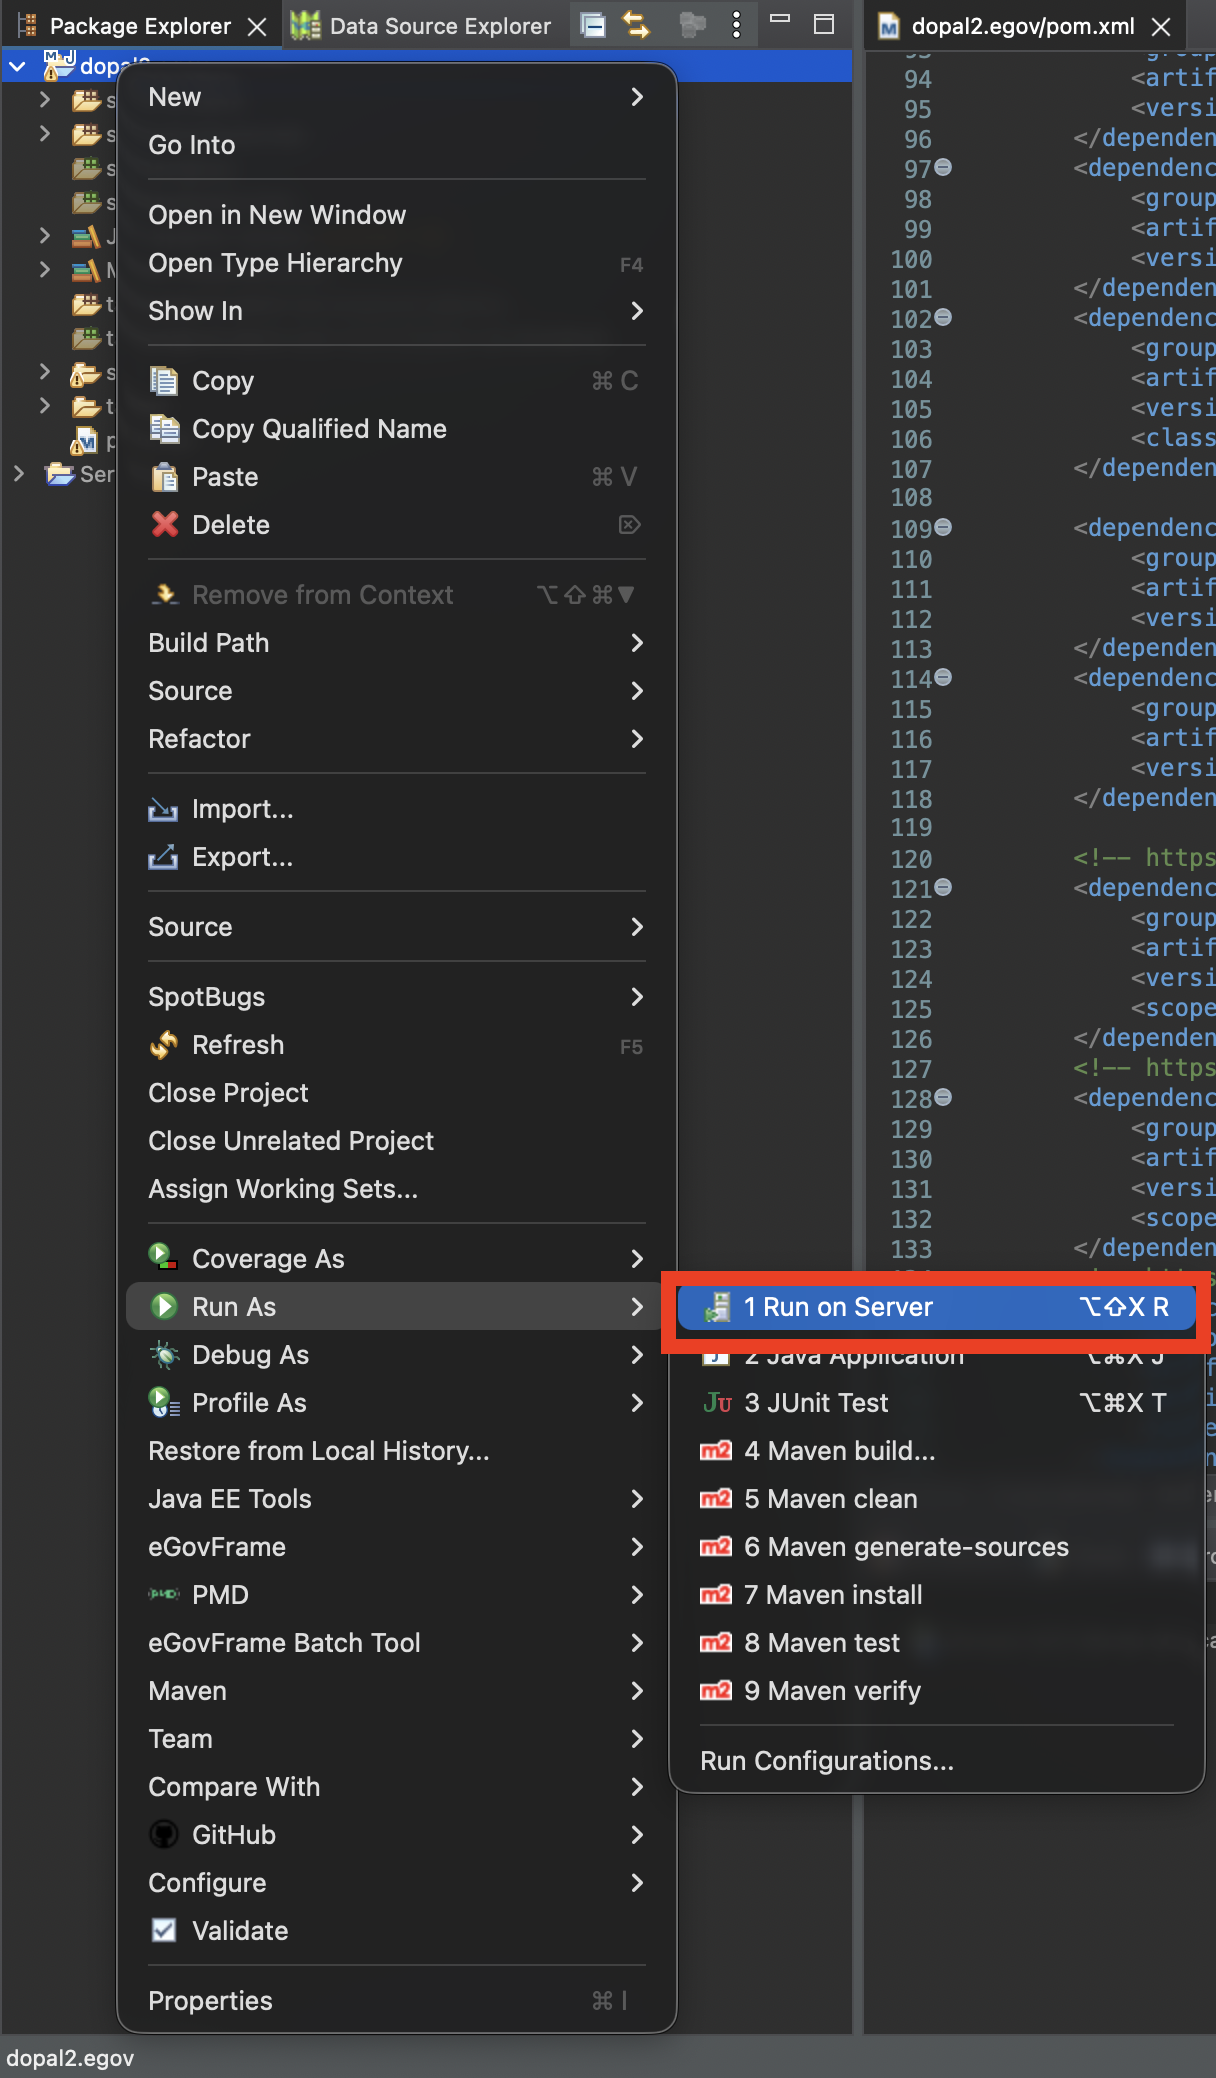Click the JUnit Test Ju icon
Screen dimensions: 1216x2078
click(717, 1403)
